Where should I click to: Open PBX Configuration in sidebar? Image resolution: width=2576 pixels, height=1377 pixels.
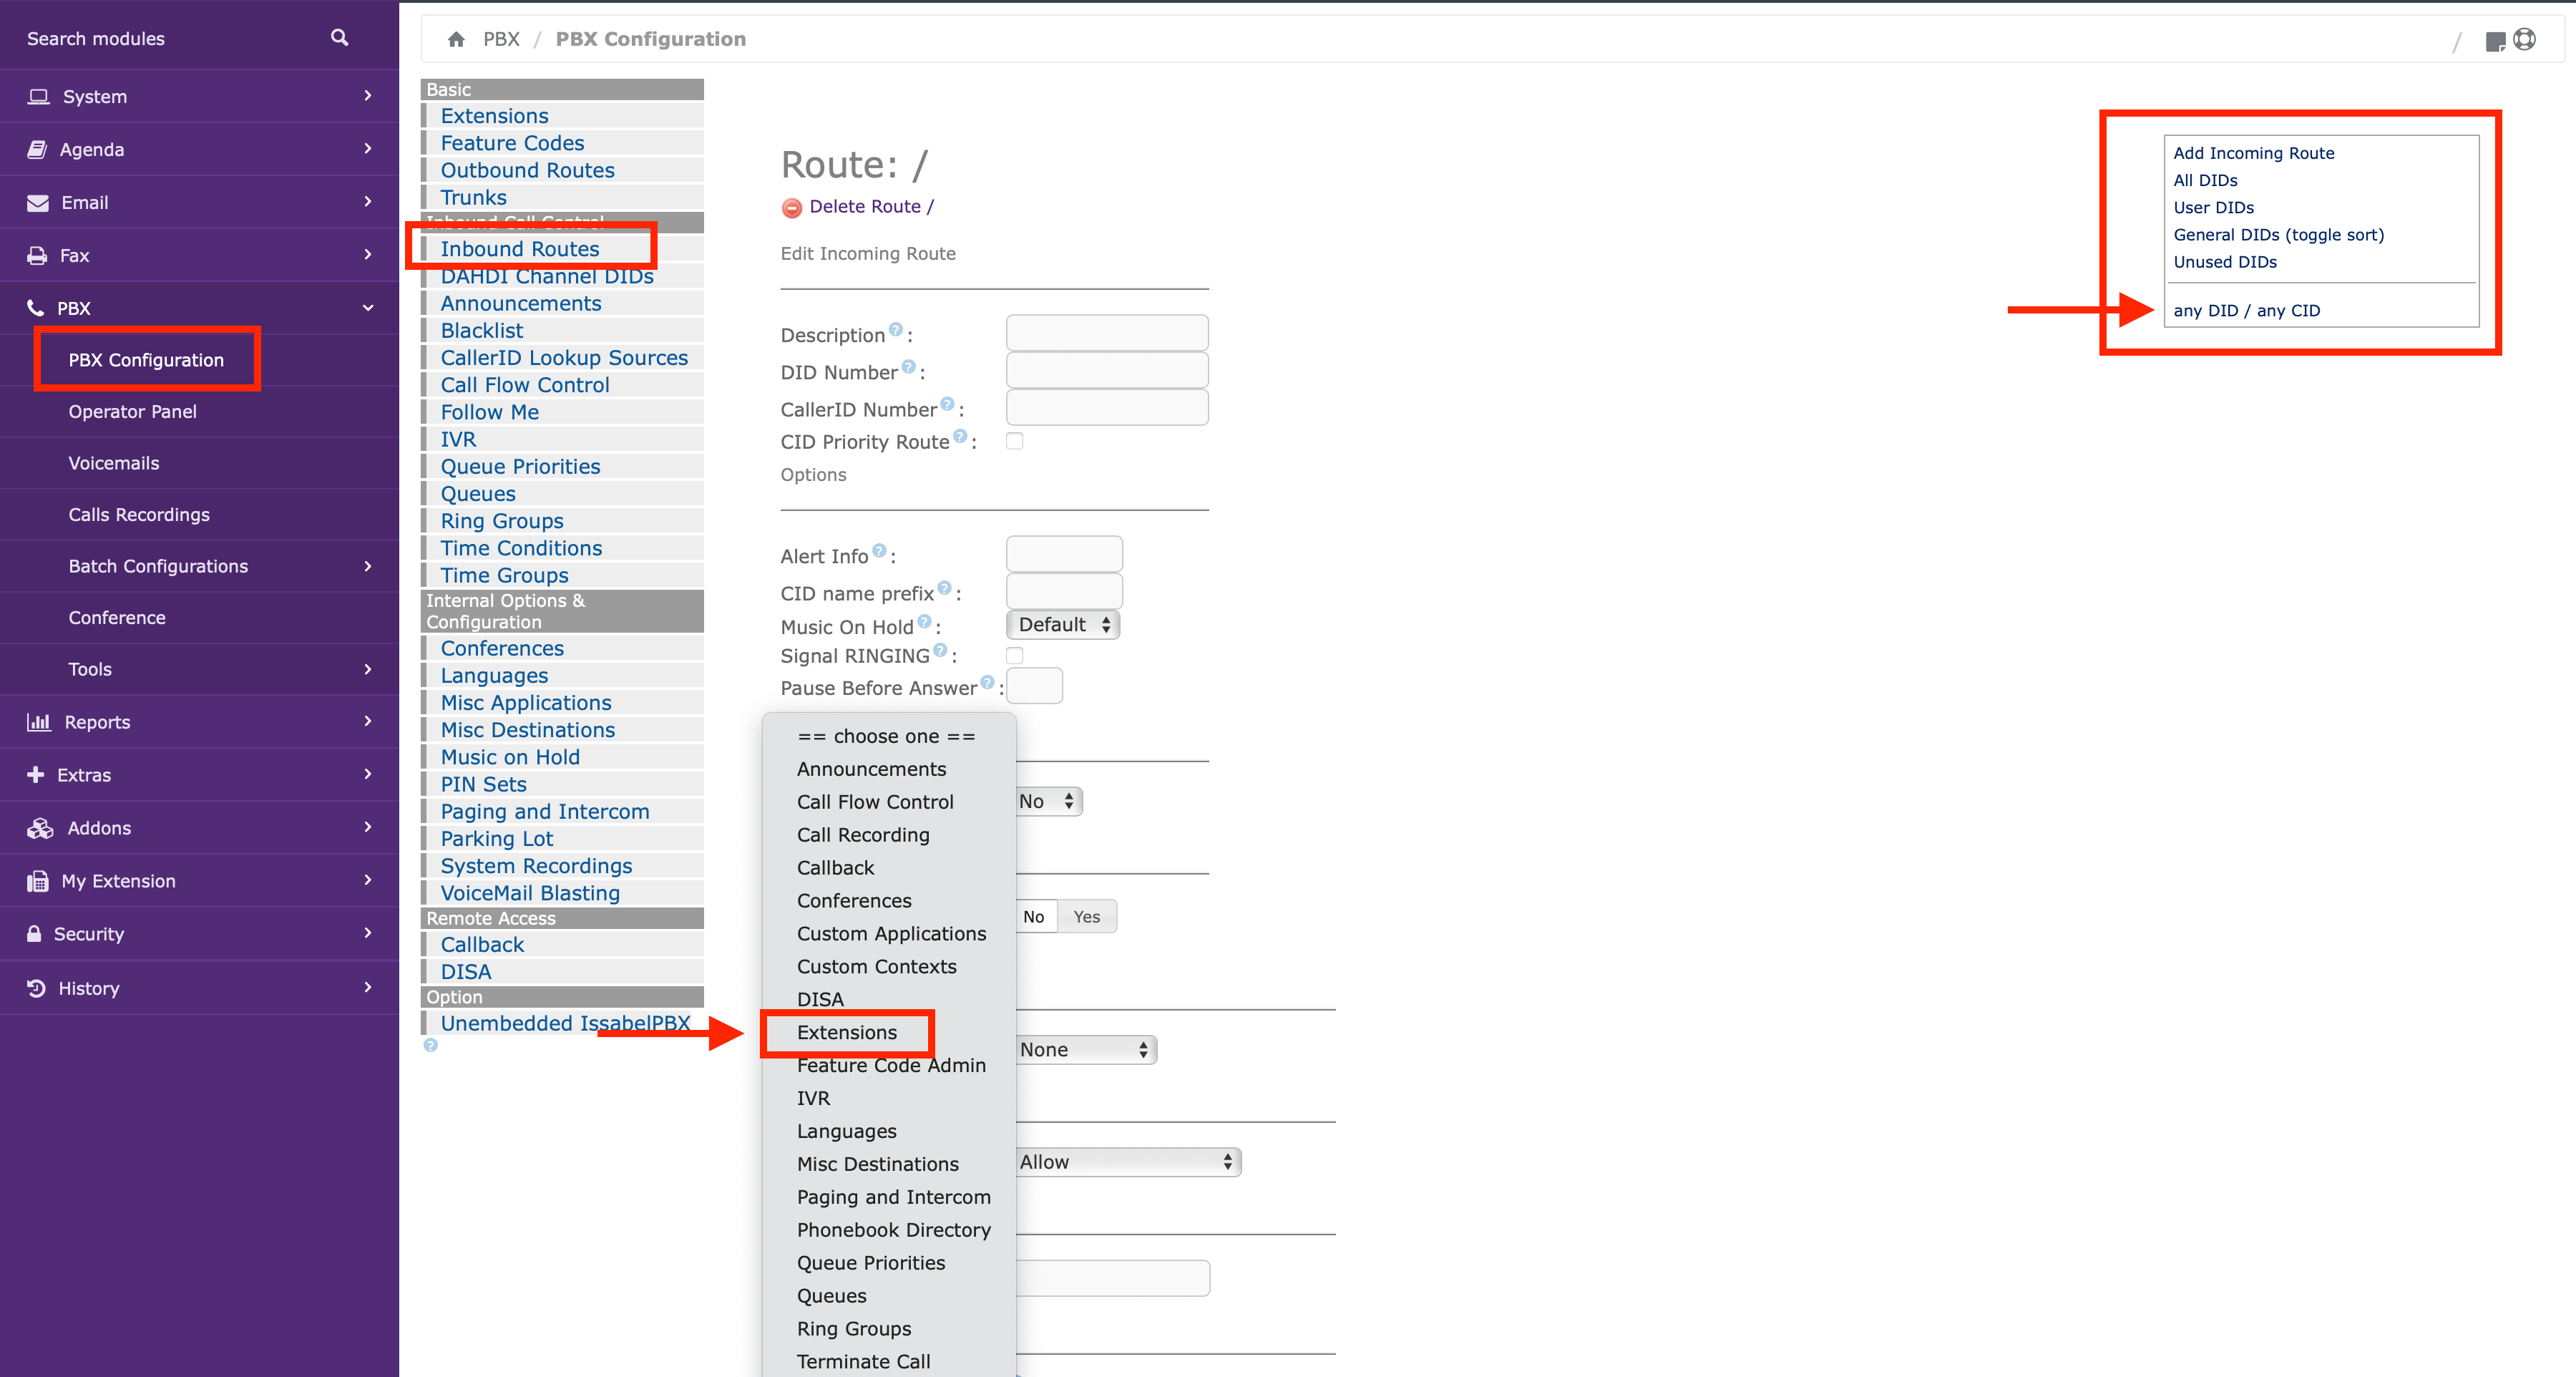coord(146,360)
